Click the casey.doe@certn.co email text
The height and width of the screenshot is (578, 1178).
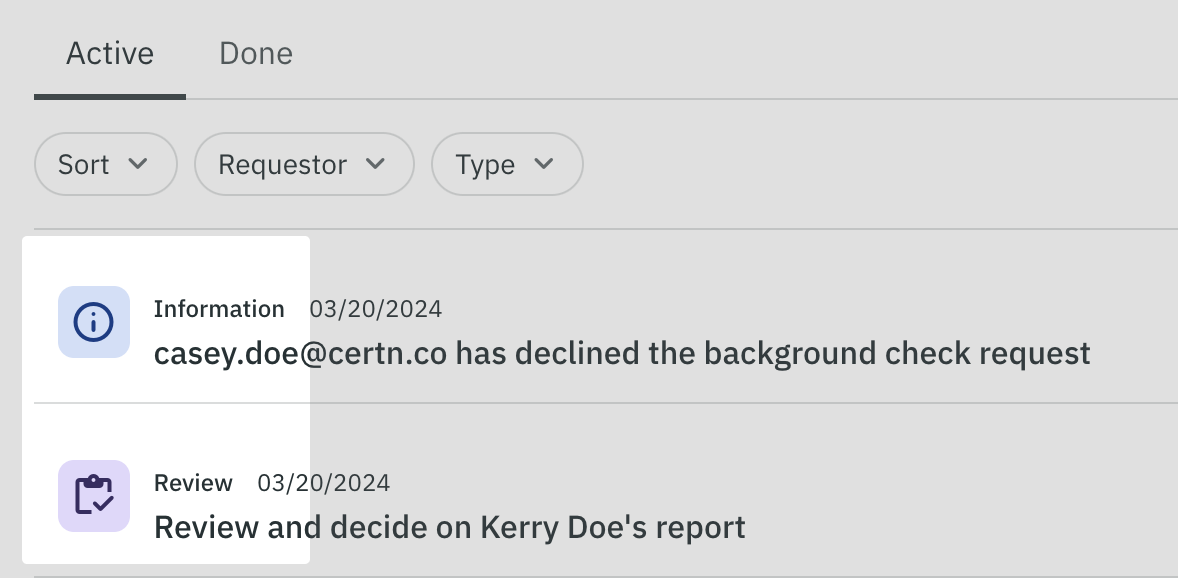click(302, 353)
